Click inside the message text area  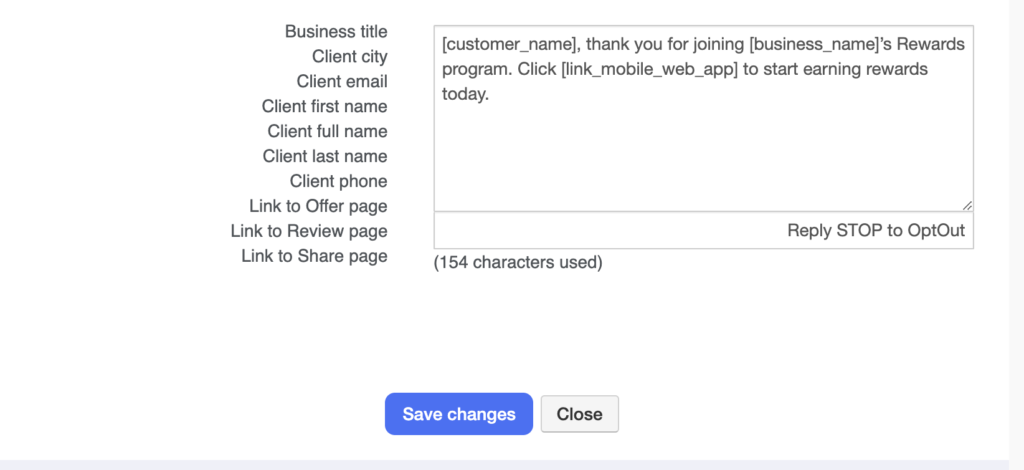(x=703, y=150)
